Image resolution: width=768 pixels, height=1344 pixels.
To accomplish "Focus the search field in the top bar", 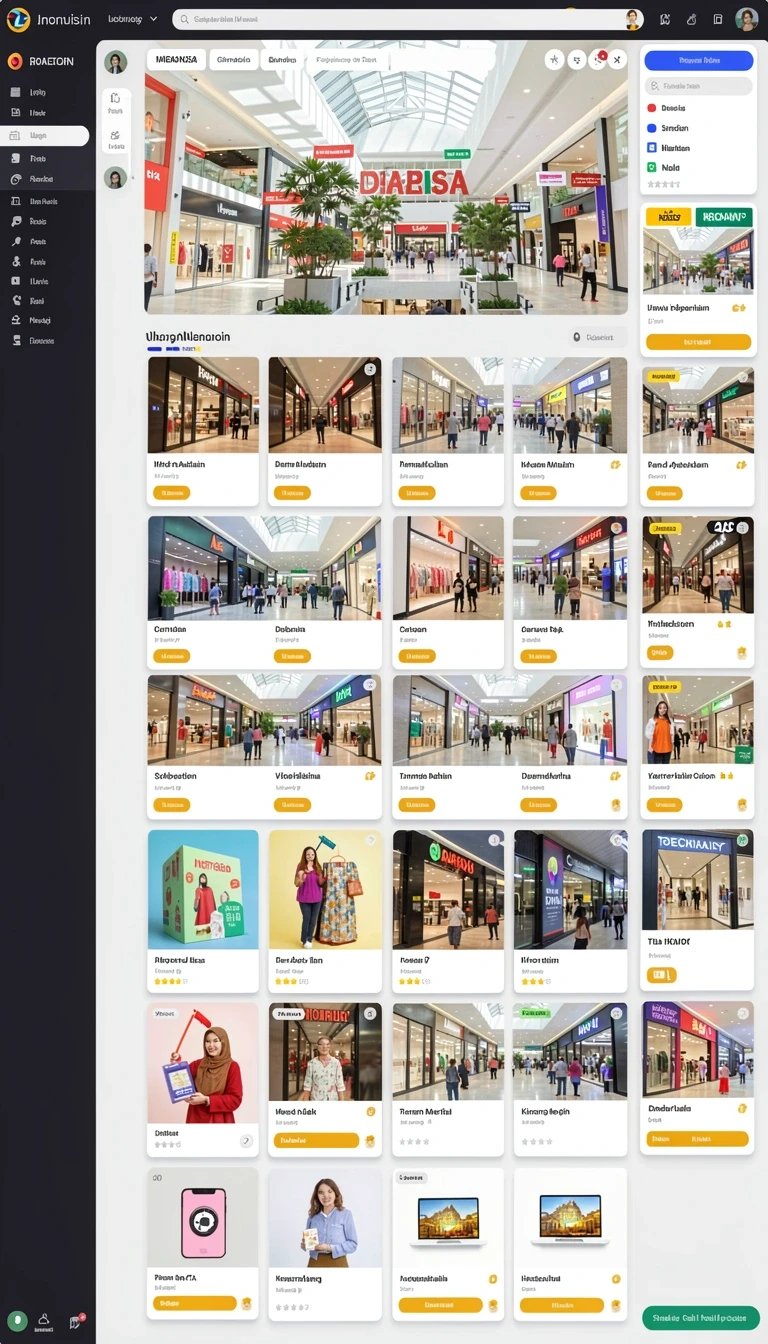I will click(408, 19).
